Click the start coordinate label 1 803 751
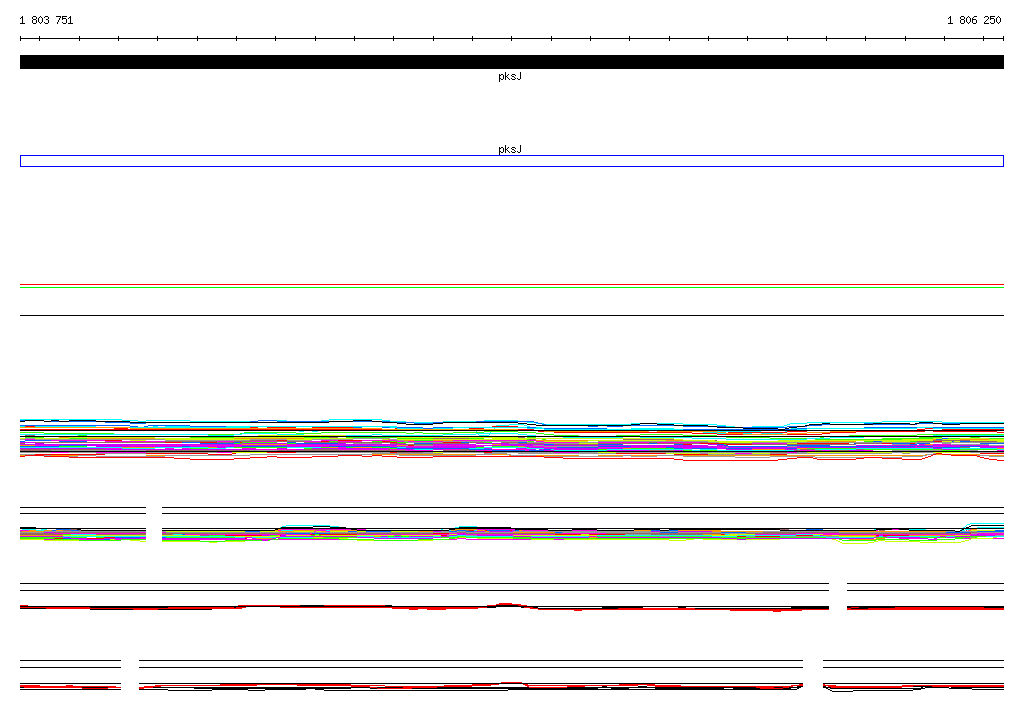Screen dimensions: 1024x714 (46, 20)
